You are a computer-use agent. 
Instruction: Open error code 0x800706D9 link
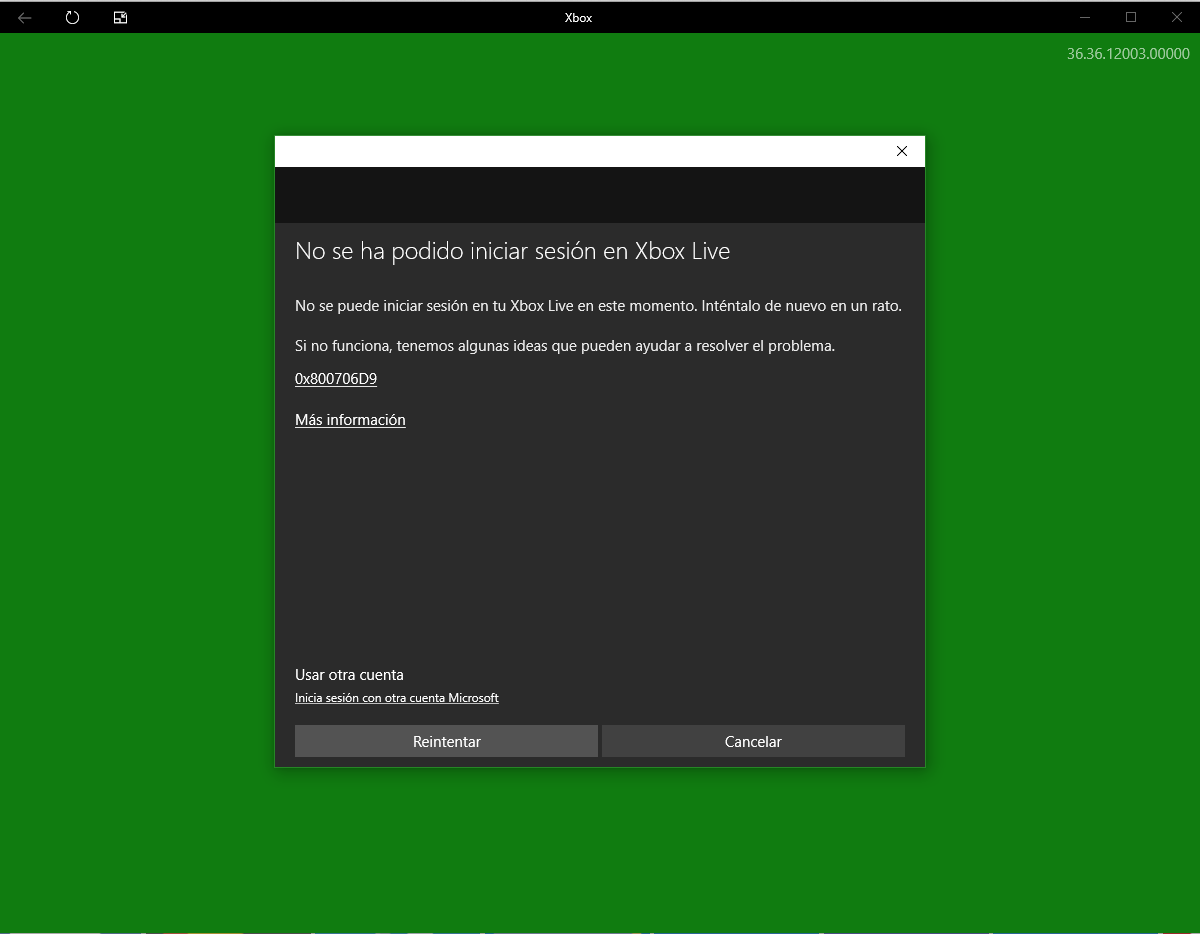coord(336,379)
